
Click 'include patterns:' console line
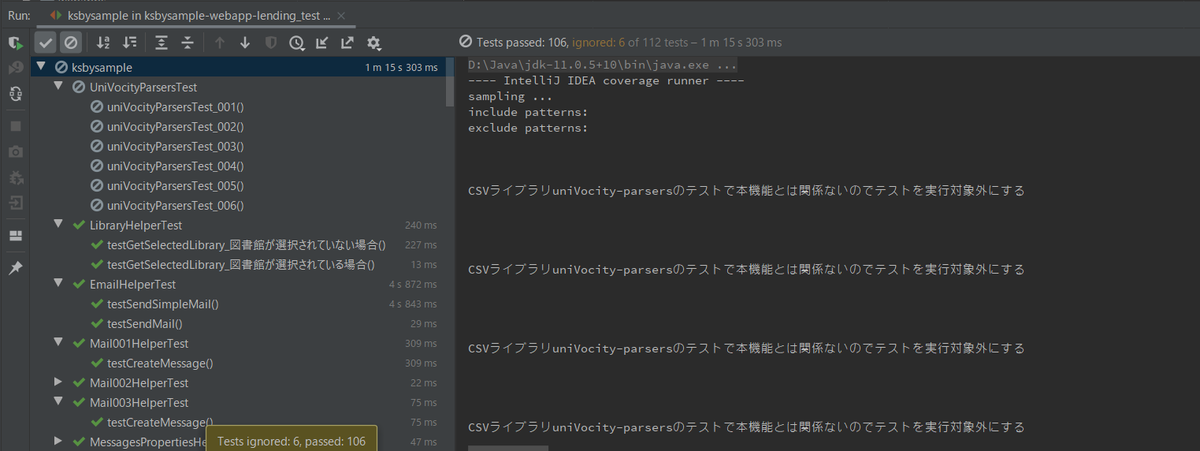point(527,113)
